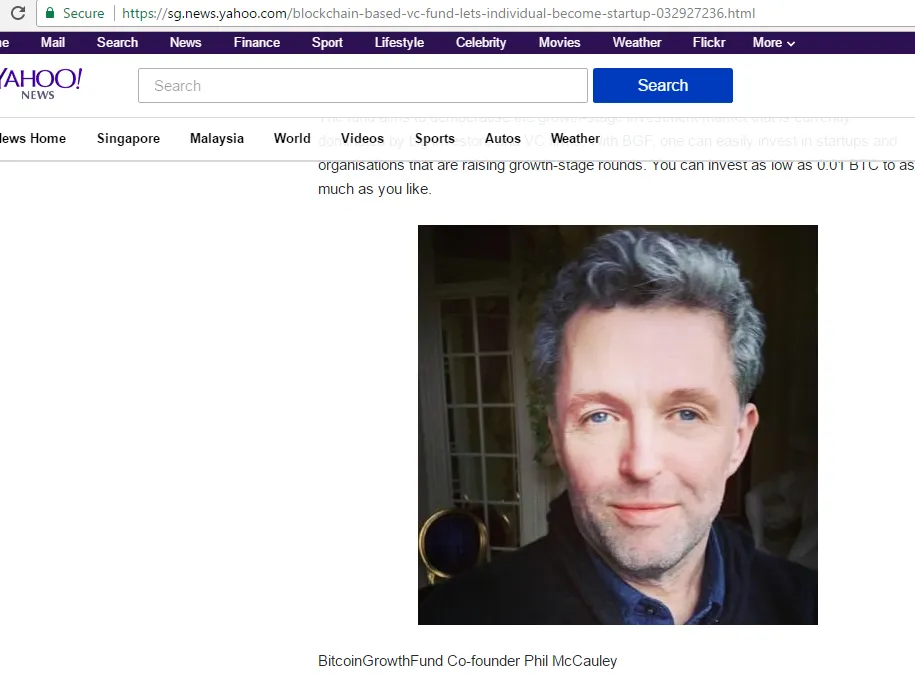Screen dimensions: 915x681
Task: Expand the More dropdown menu
Action: 773,43
